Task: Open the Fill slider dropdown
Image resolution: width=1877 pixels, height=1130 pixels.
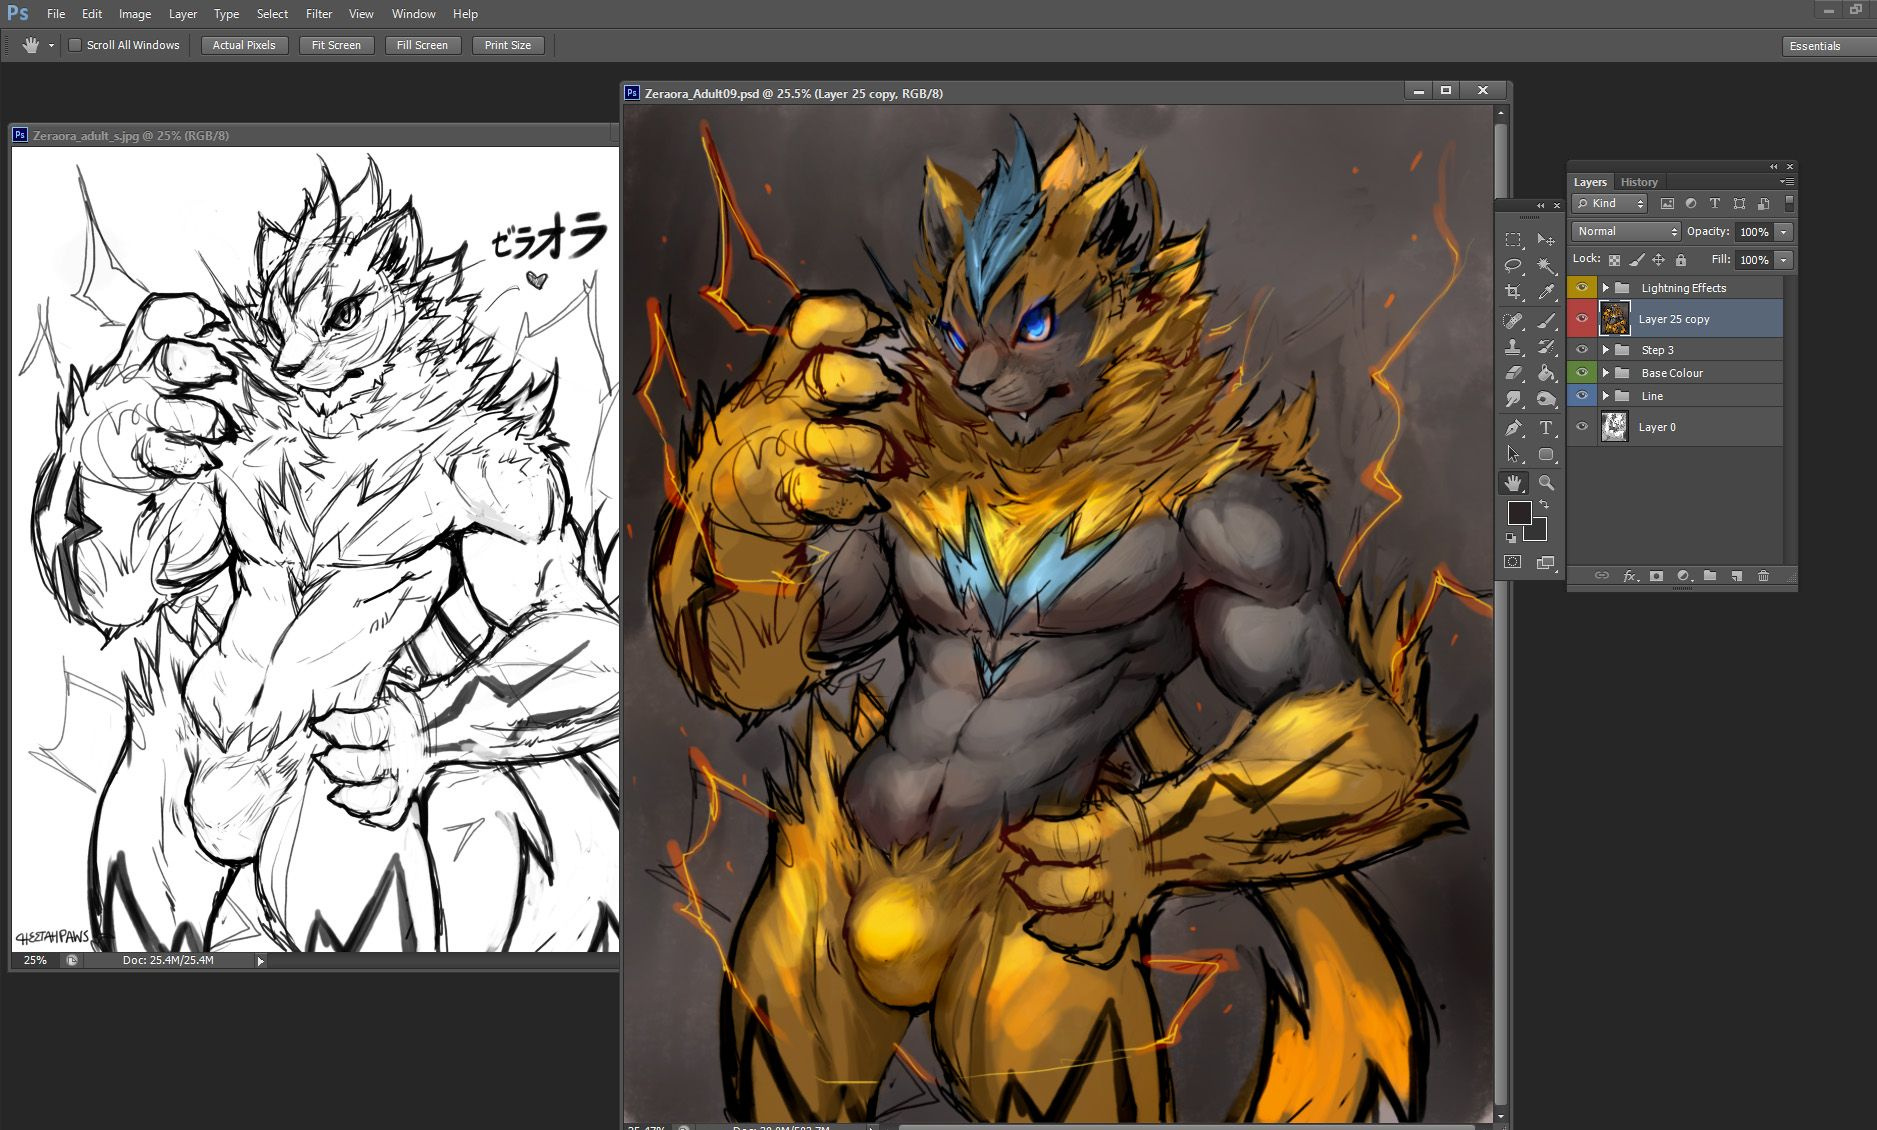Action: (1784, 260)
